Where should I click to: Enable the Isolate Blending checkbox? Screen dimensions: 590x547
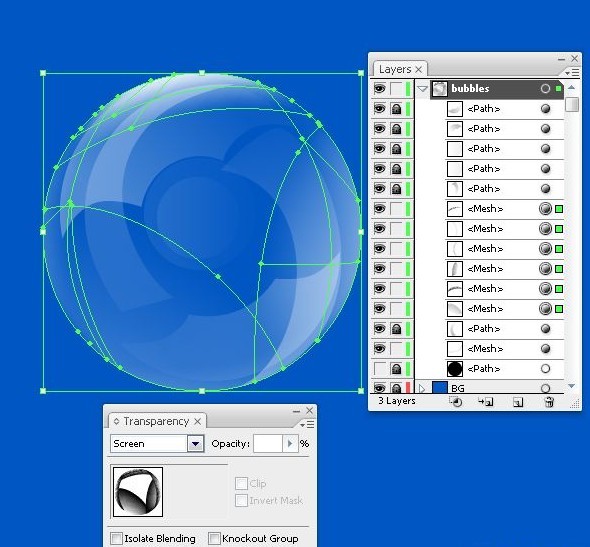click(117, 538)
